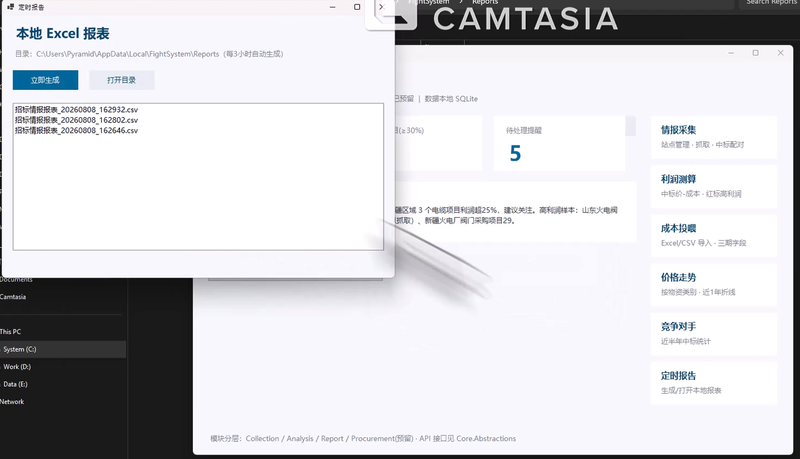The height and width of the screenshot is (459, 800).
Task: Open Network in the navigation pane
Action: [12, 402]
